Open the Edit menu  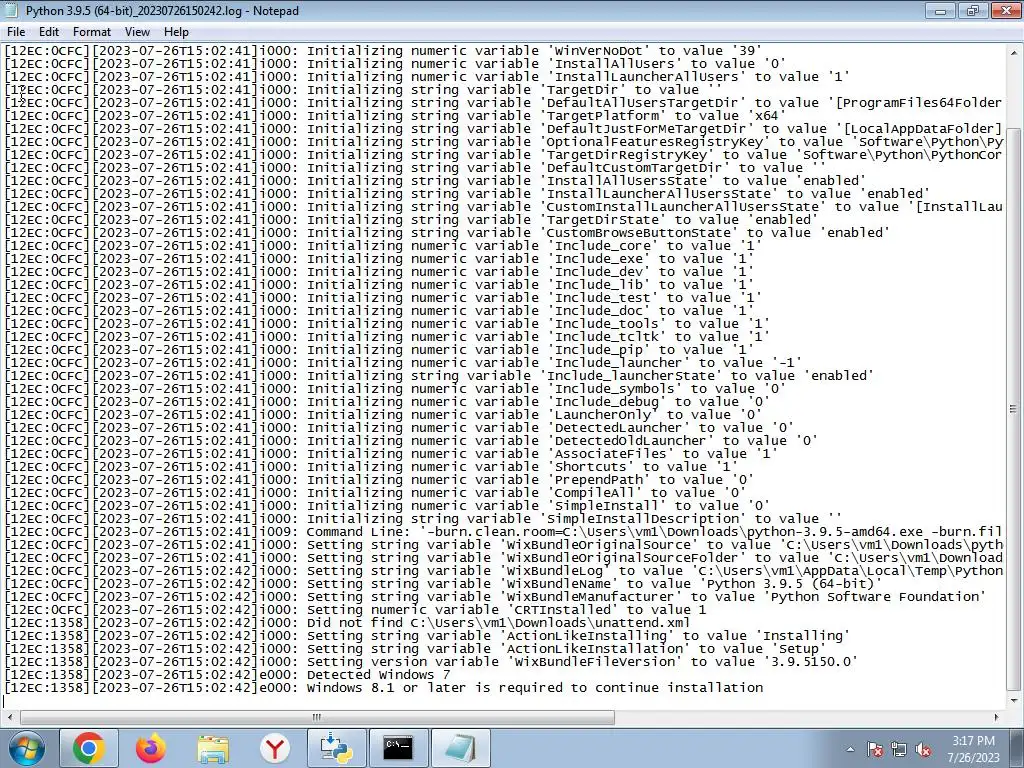pyautogui.click(x=48, y=32)
